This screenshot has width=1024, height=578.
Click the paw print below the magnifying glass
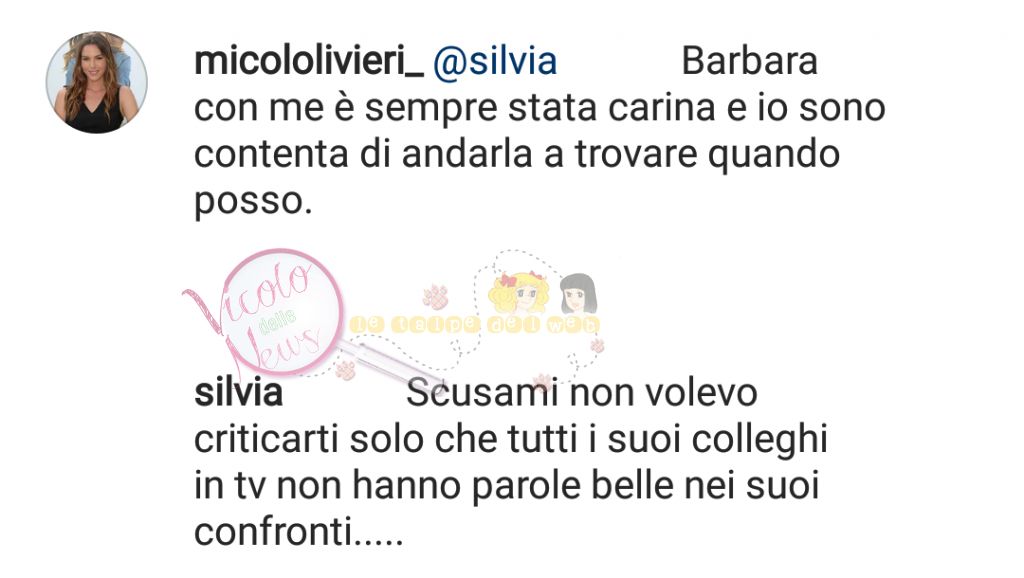coord(344,370)
